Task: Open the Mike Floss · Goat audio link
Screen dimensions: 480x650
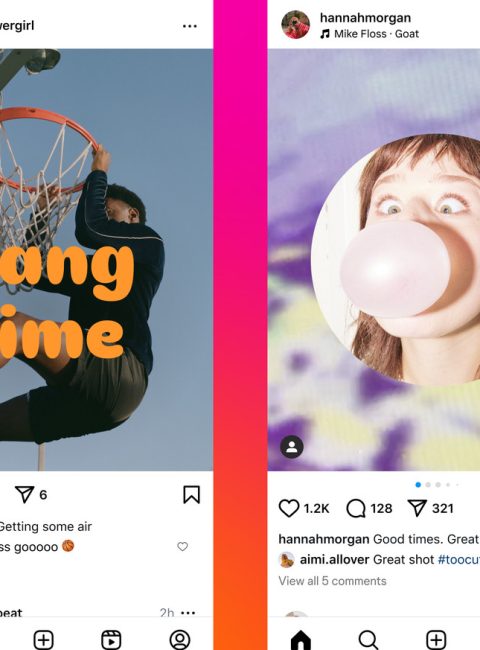Action: click(369, 34)
